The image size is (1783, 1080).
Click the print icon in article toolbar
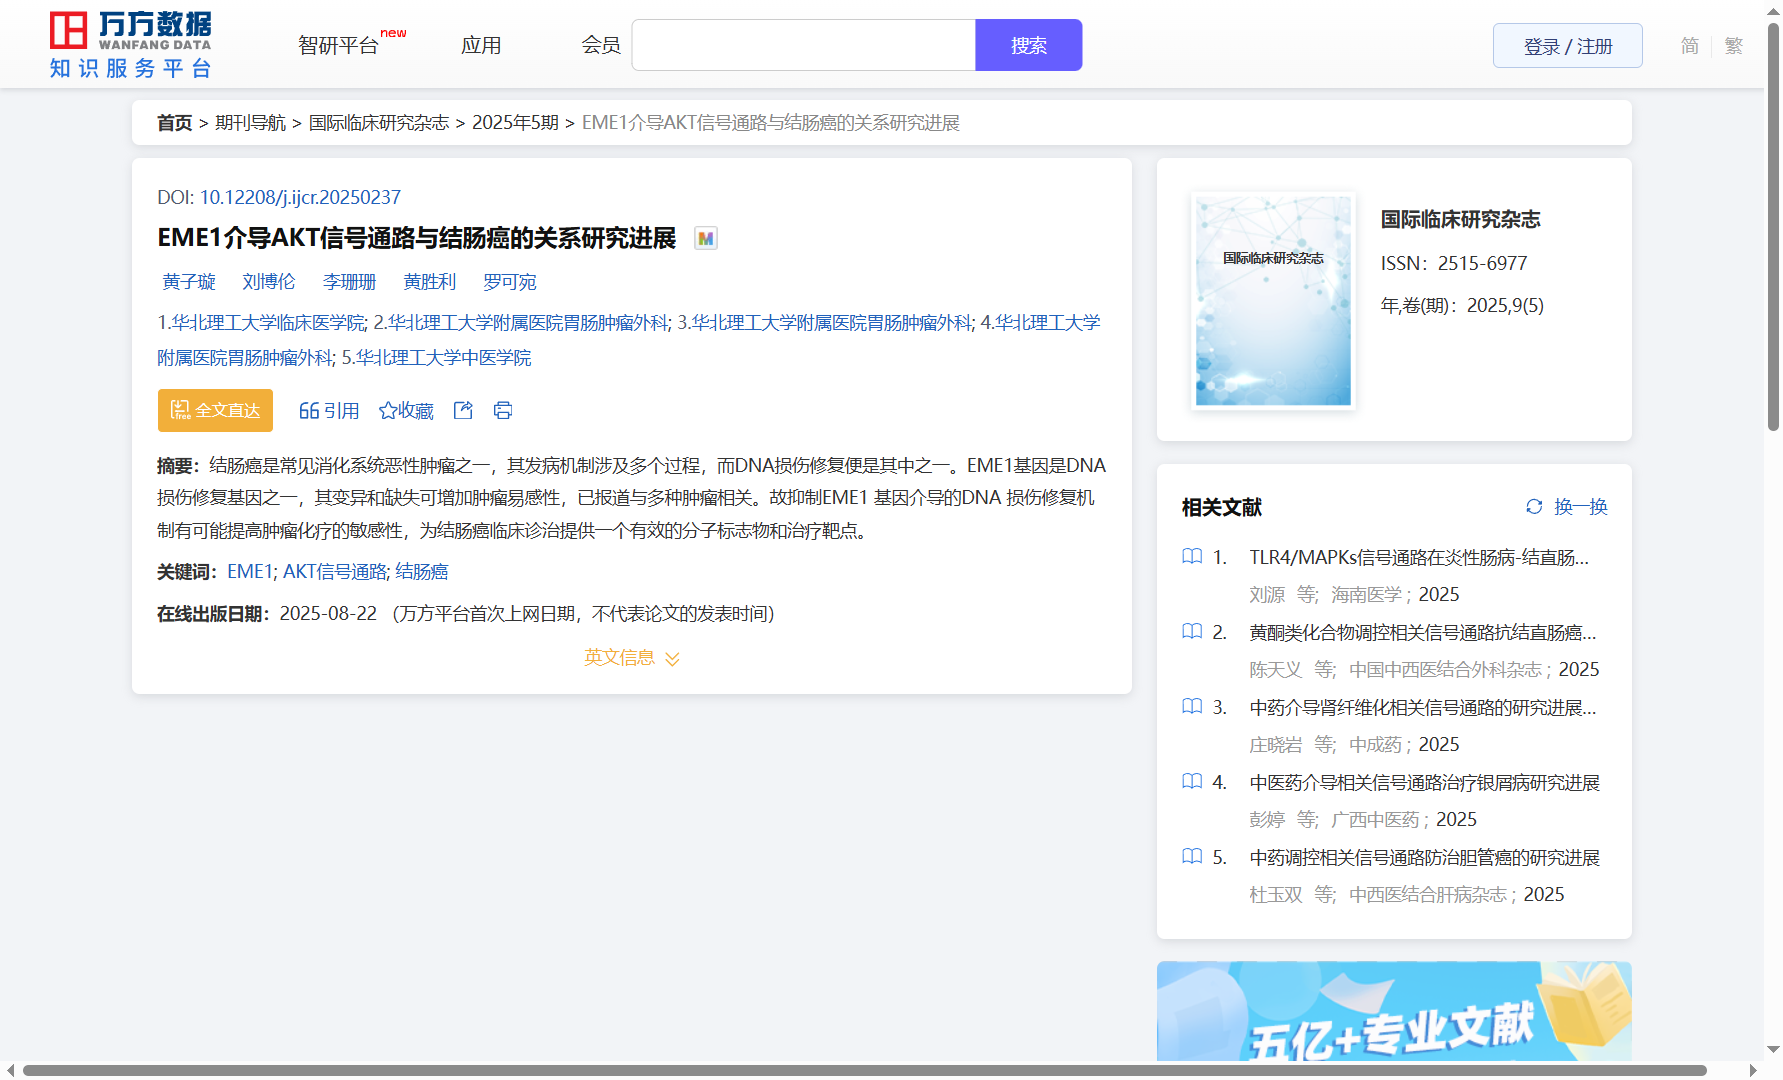pos(503,410)
